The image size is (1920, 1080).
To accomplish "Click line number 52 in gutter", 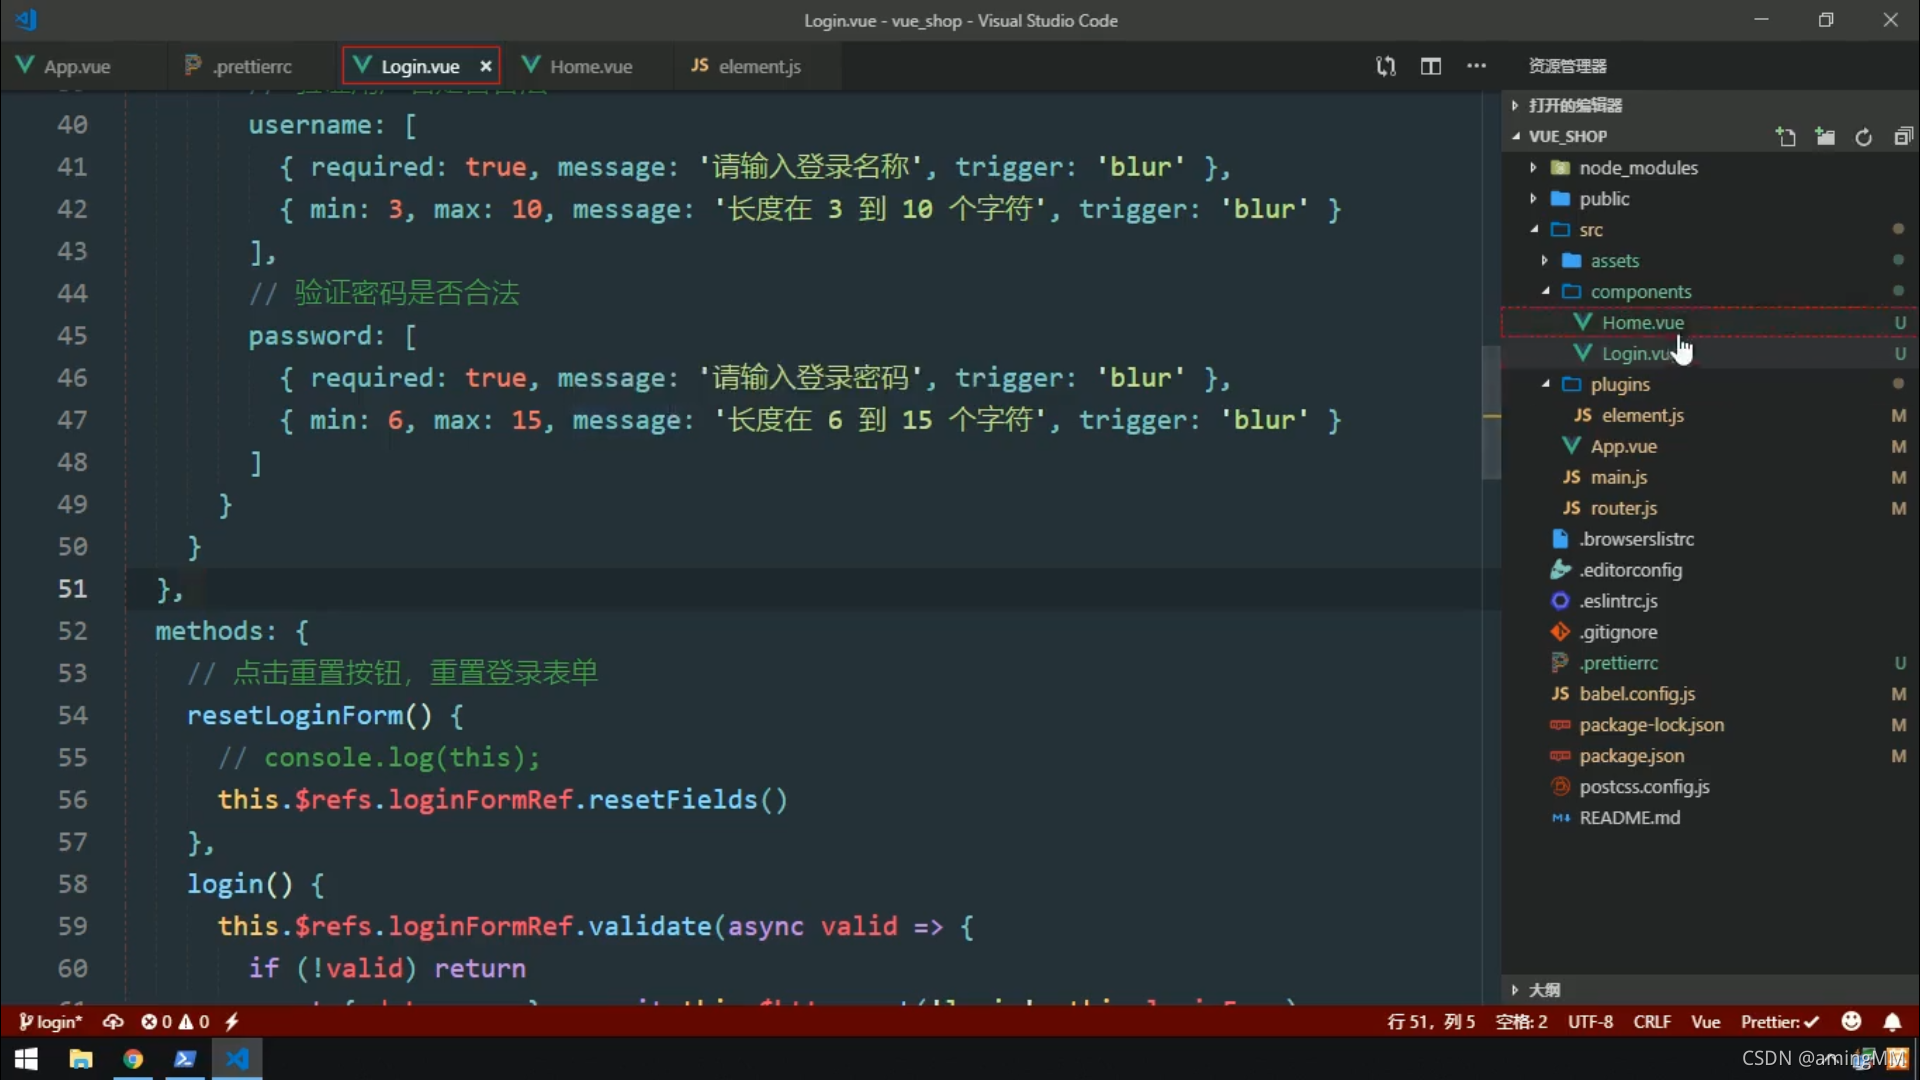I will pyautogui.click(x=72, y=631).
